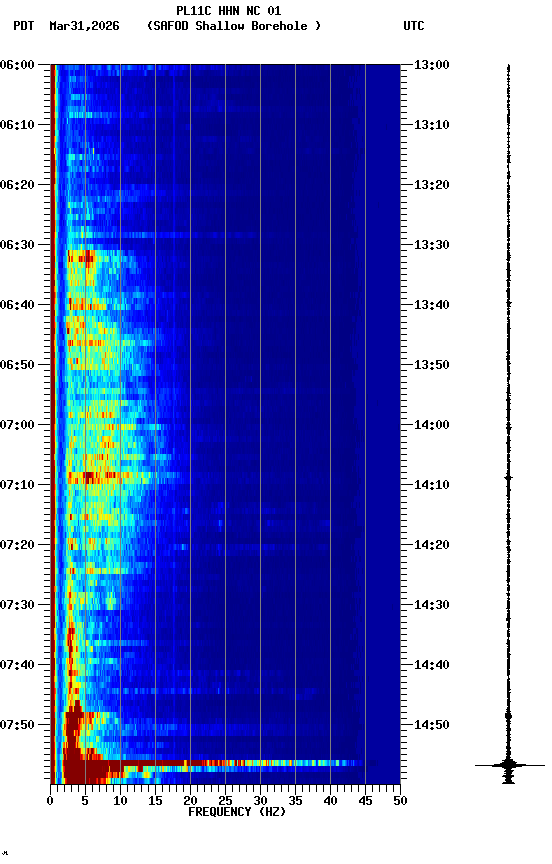Click the broadband red event band in spectrogram

tap(215, 763)
